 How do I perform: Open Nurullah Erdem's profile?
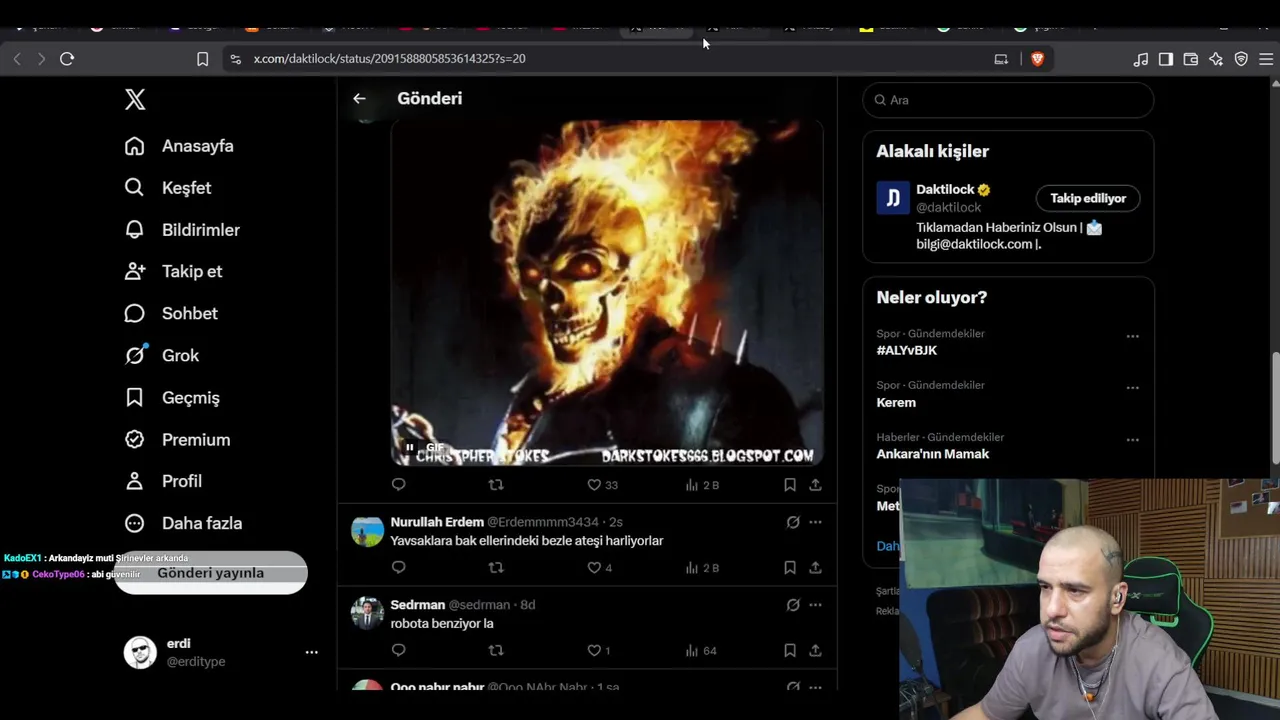(x=437, y=522)
